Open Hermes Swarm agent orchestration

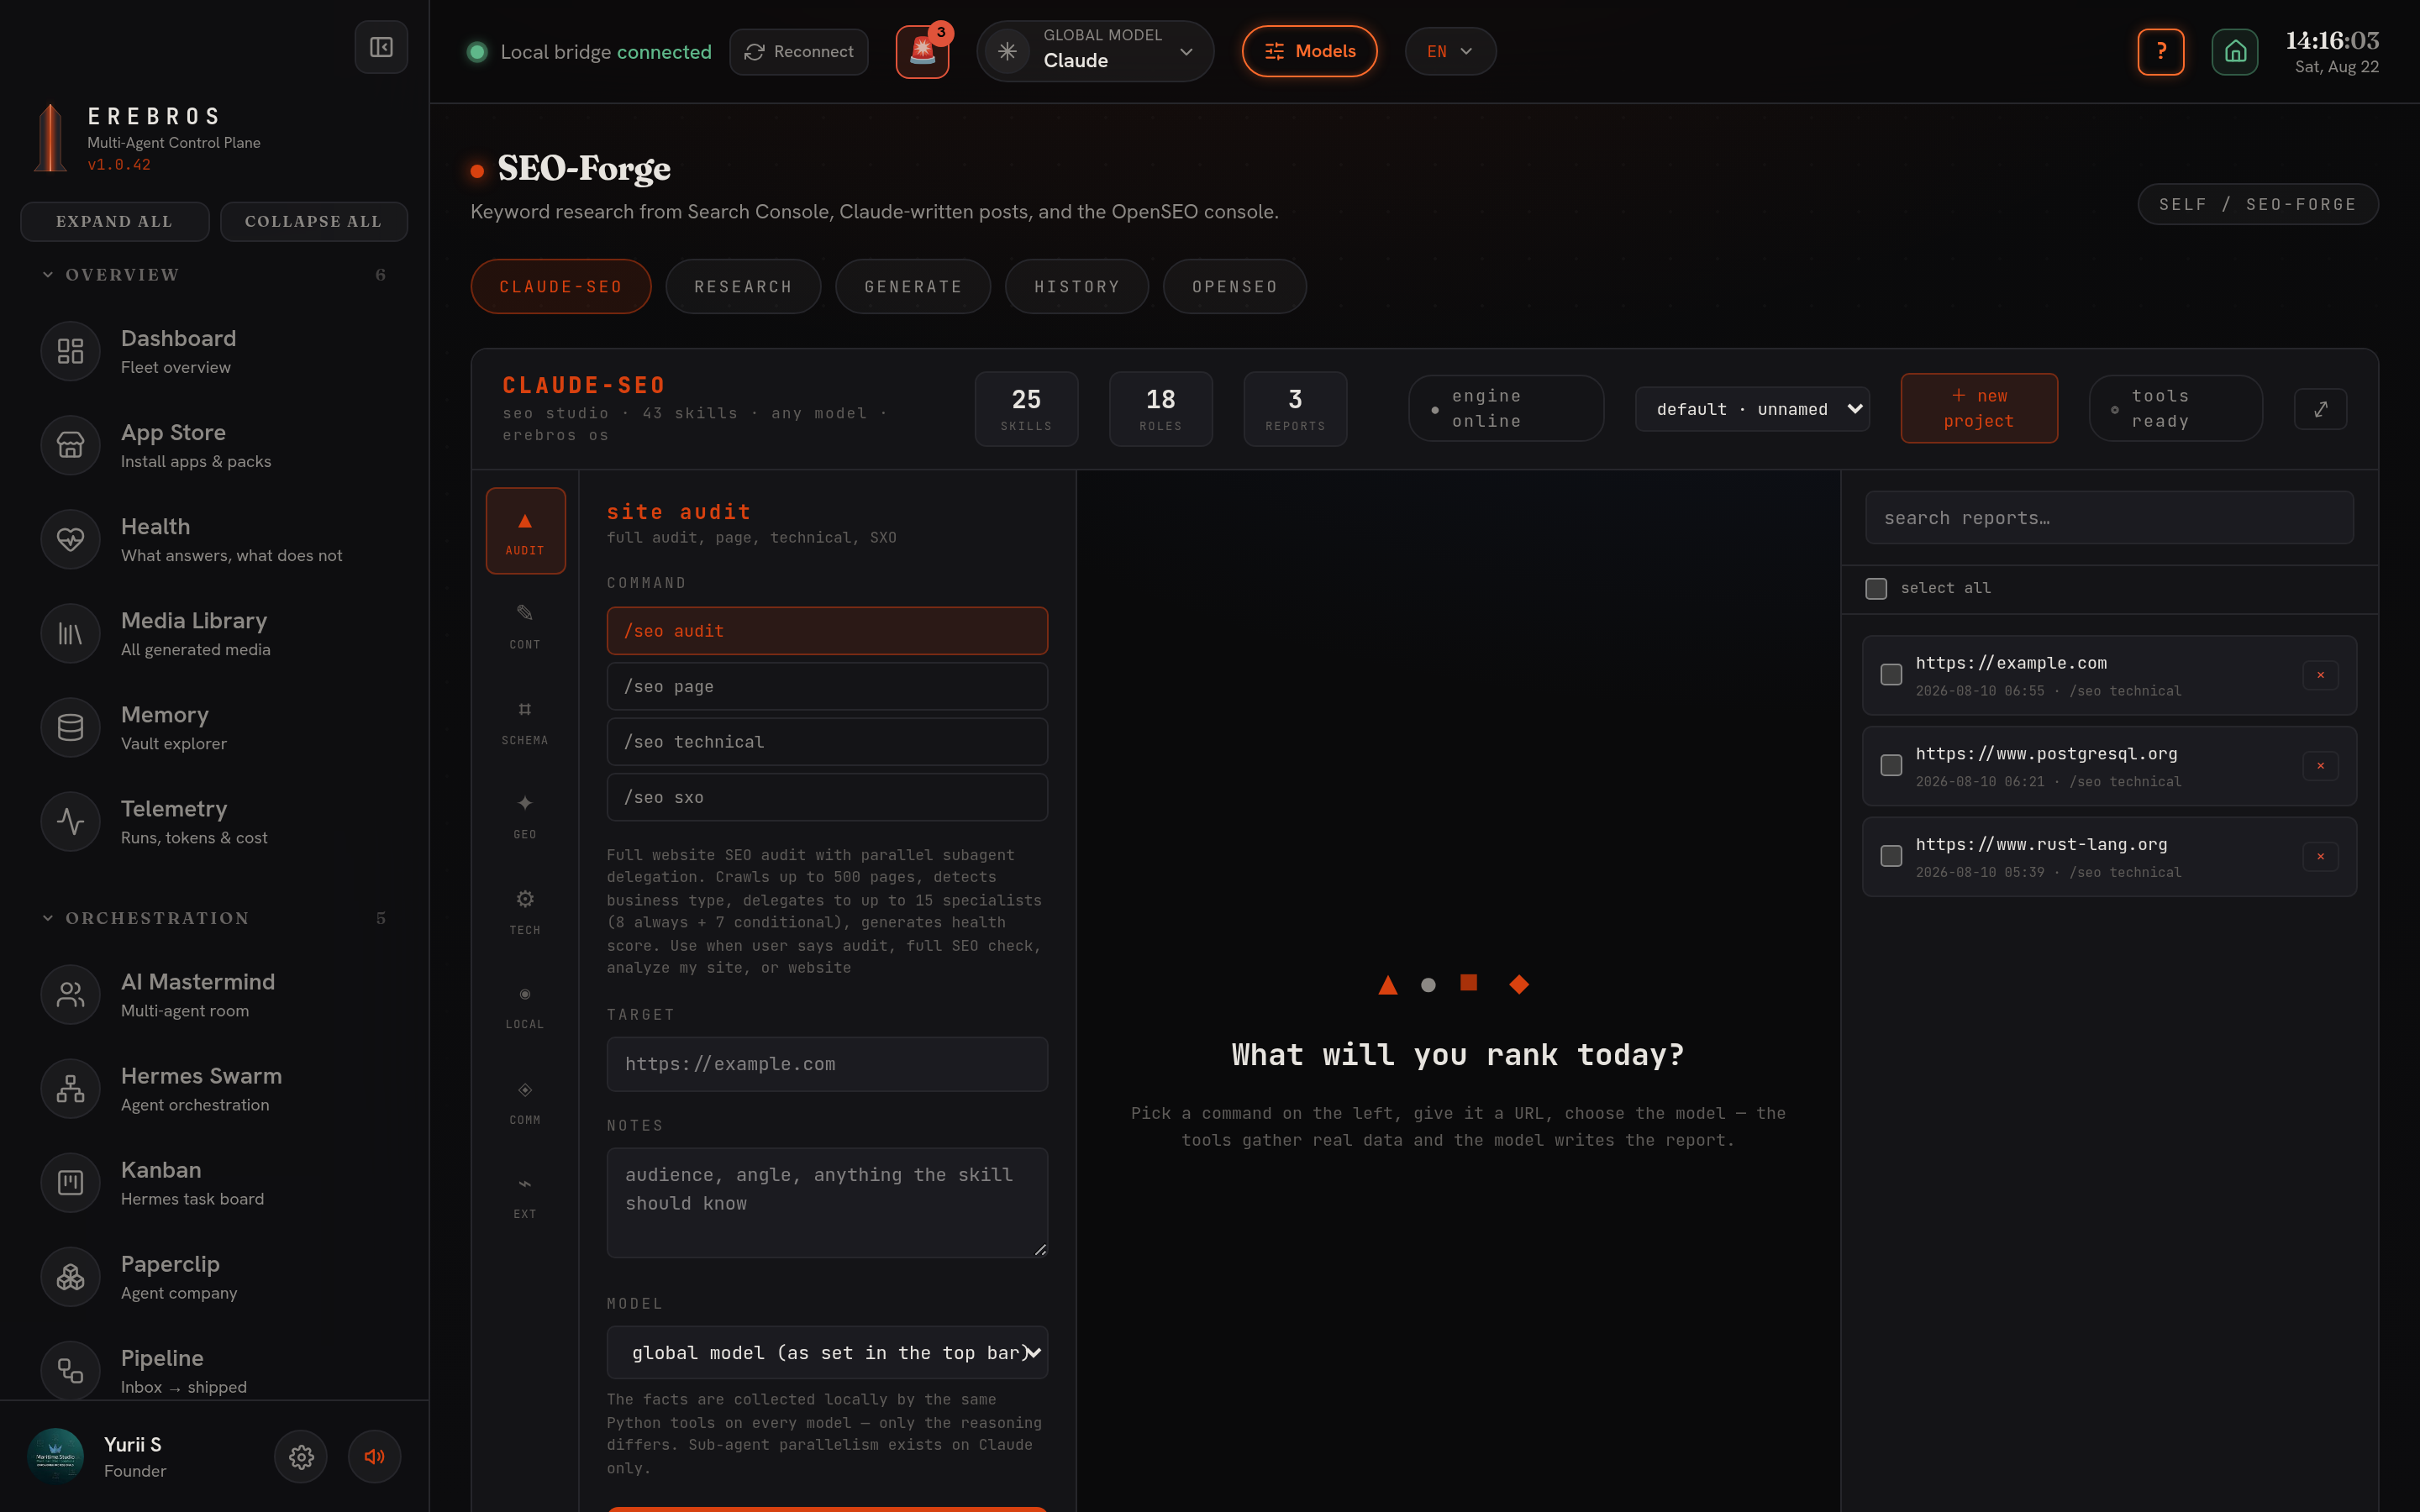tap(213, 1088)
